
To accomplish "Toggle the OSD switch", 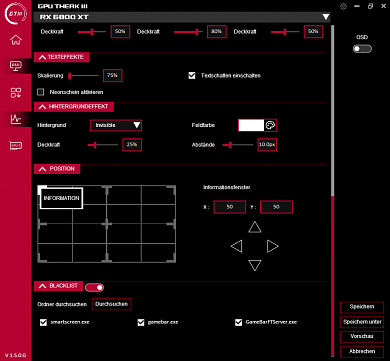I will click(x=362, y=49).
